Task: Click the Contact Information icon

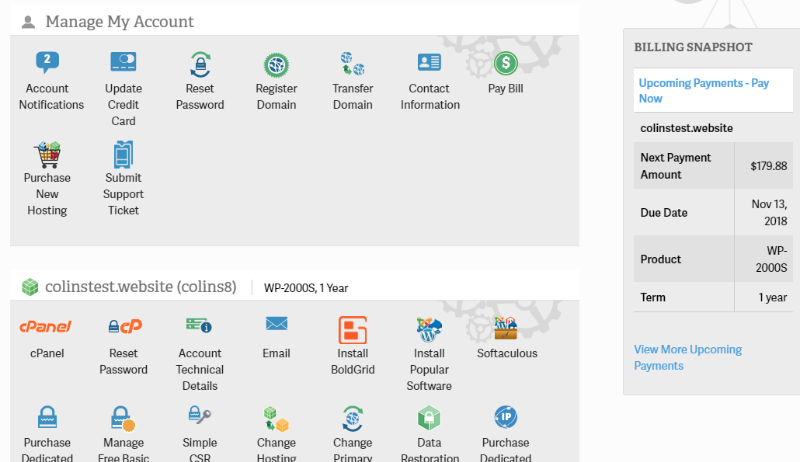Action: click(x=429, y=62)
